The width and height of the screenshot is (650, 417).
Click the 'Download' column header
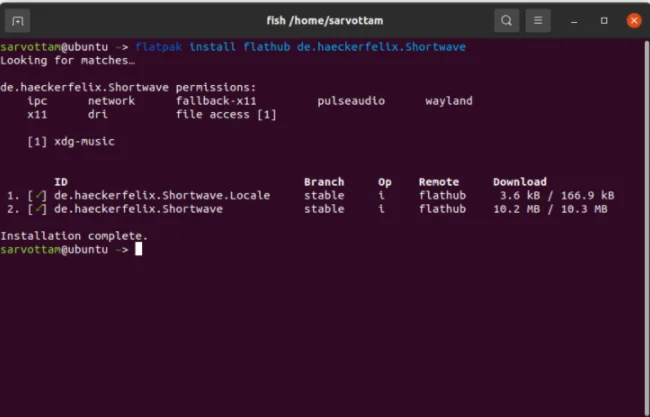pyautogui.click(x=519, y=182)
